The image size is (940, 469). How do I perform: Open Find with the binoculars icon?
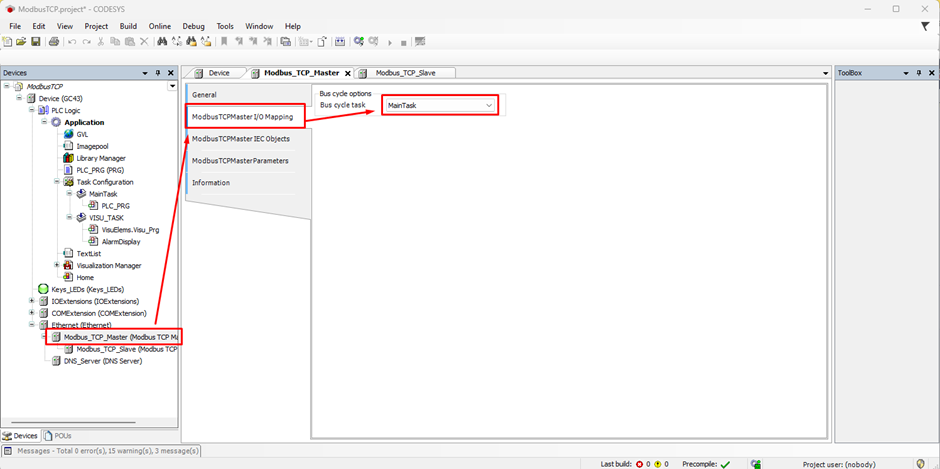162,41
